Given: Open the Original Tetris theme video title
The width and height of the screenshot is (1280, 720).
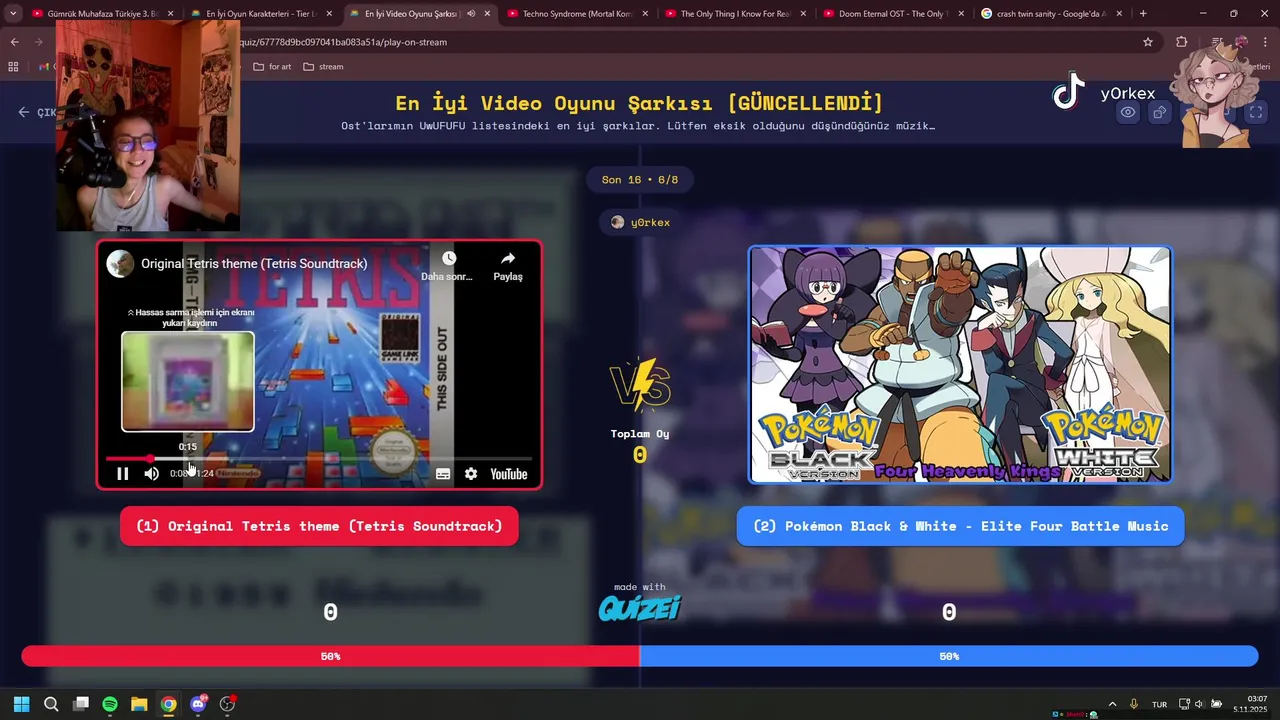Looking at the screenshot, I should click(x=254, y=264).
